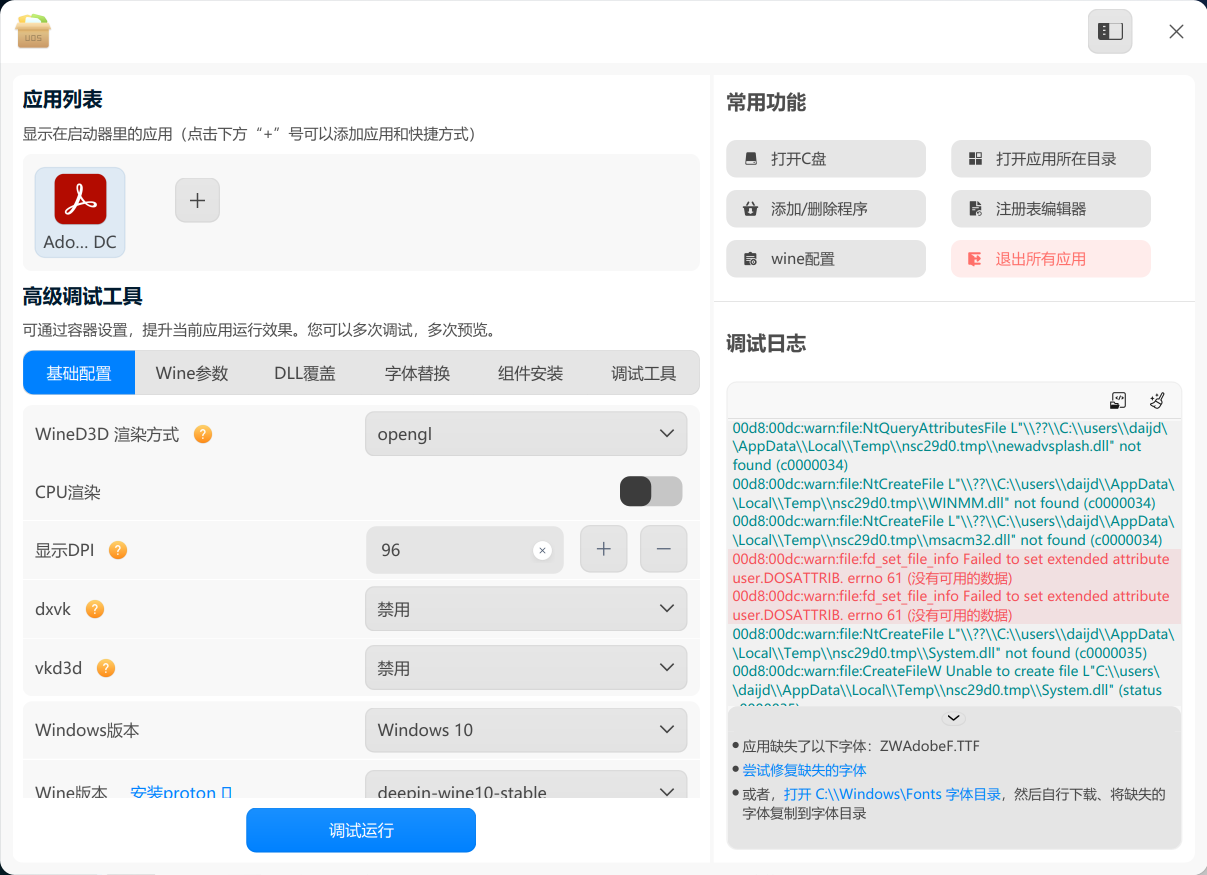
Task: Switch to the Wine参数 tab
Action: coord(192,373)
